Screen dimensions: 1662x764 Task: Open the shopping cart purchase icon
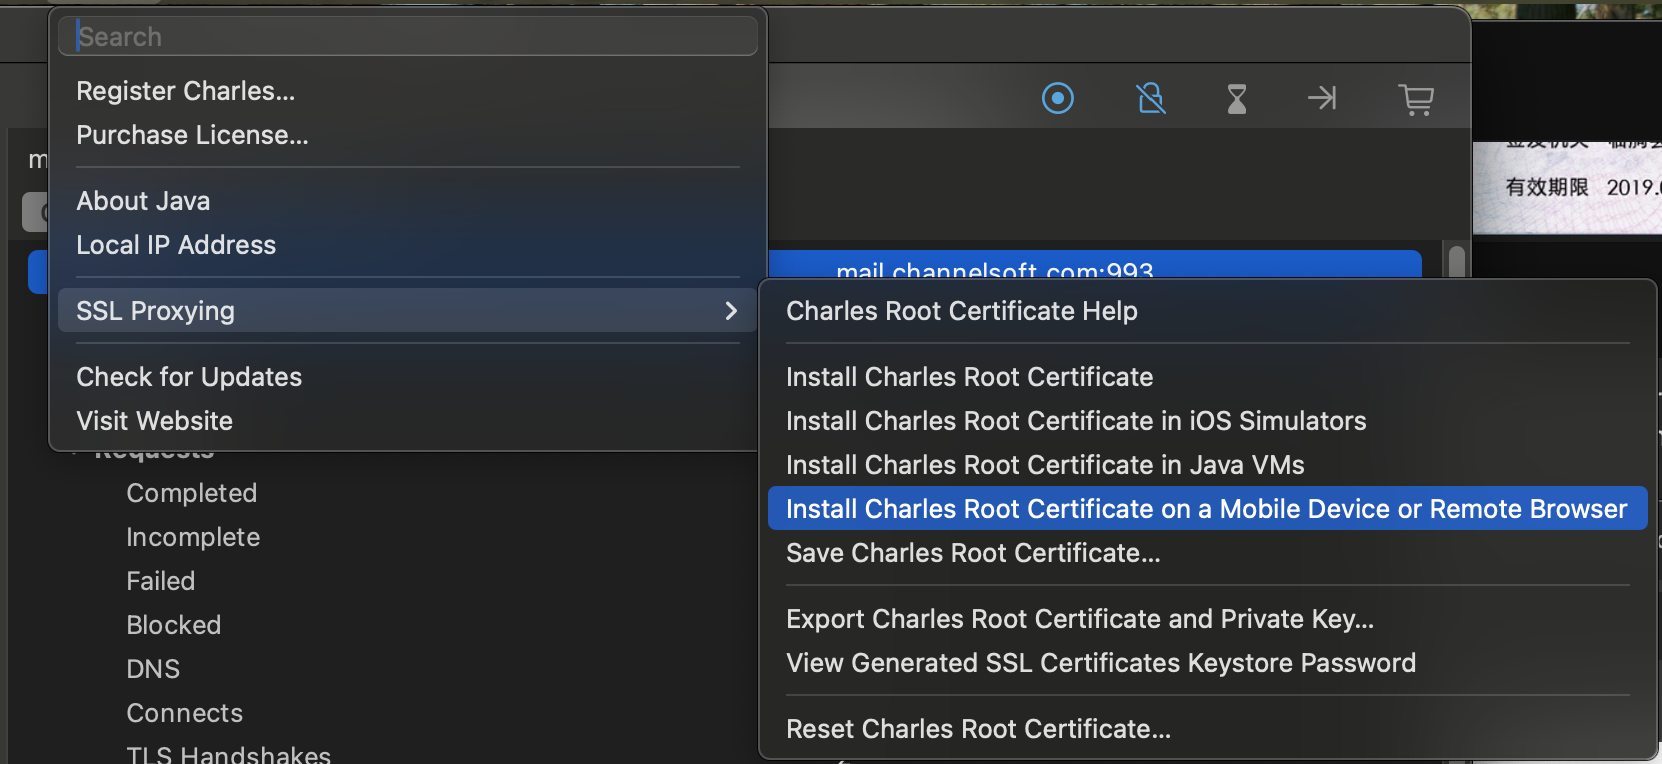(x=1416, y=99)
